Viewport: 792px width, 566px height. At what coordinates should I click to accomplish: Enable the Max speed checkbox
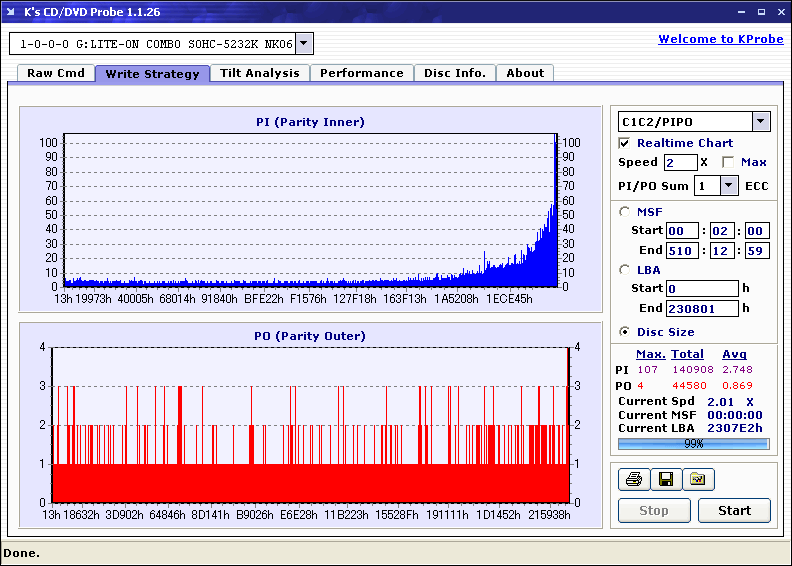click(727, 162)
